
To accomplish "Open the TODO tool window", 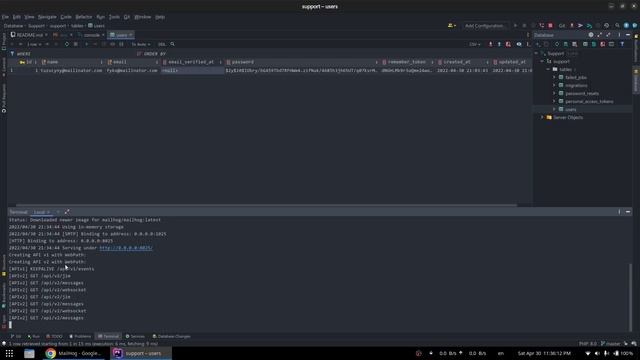I will click(x=54, y=336).
